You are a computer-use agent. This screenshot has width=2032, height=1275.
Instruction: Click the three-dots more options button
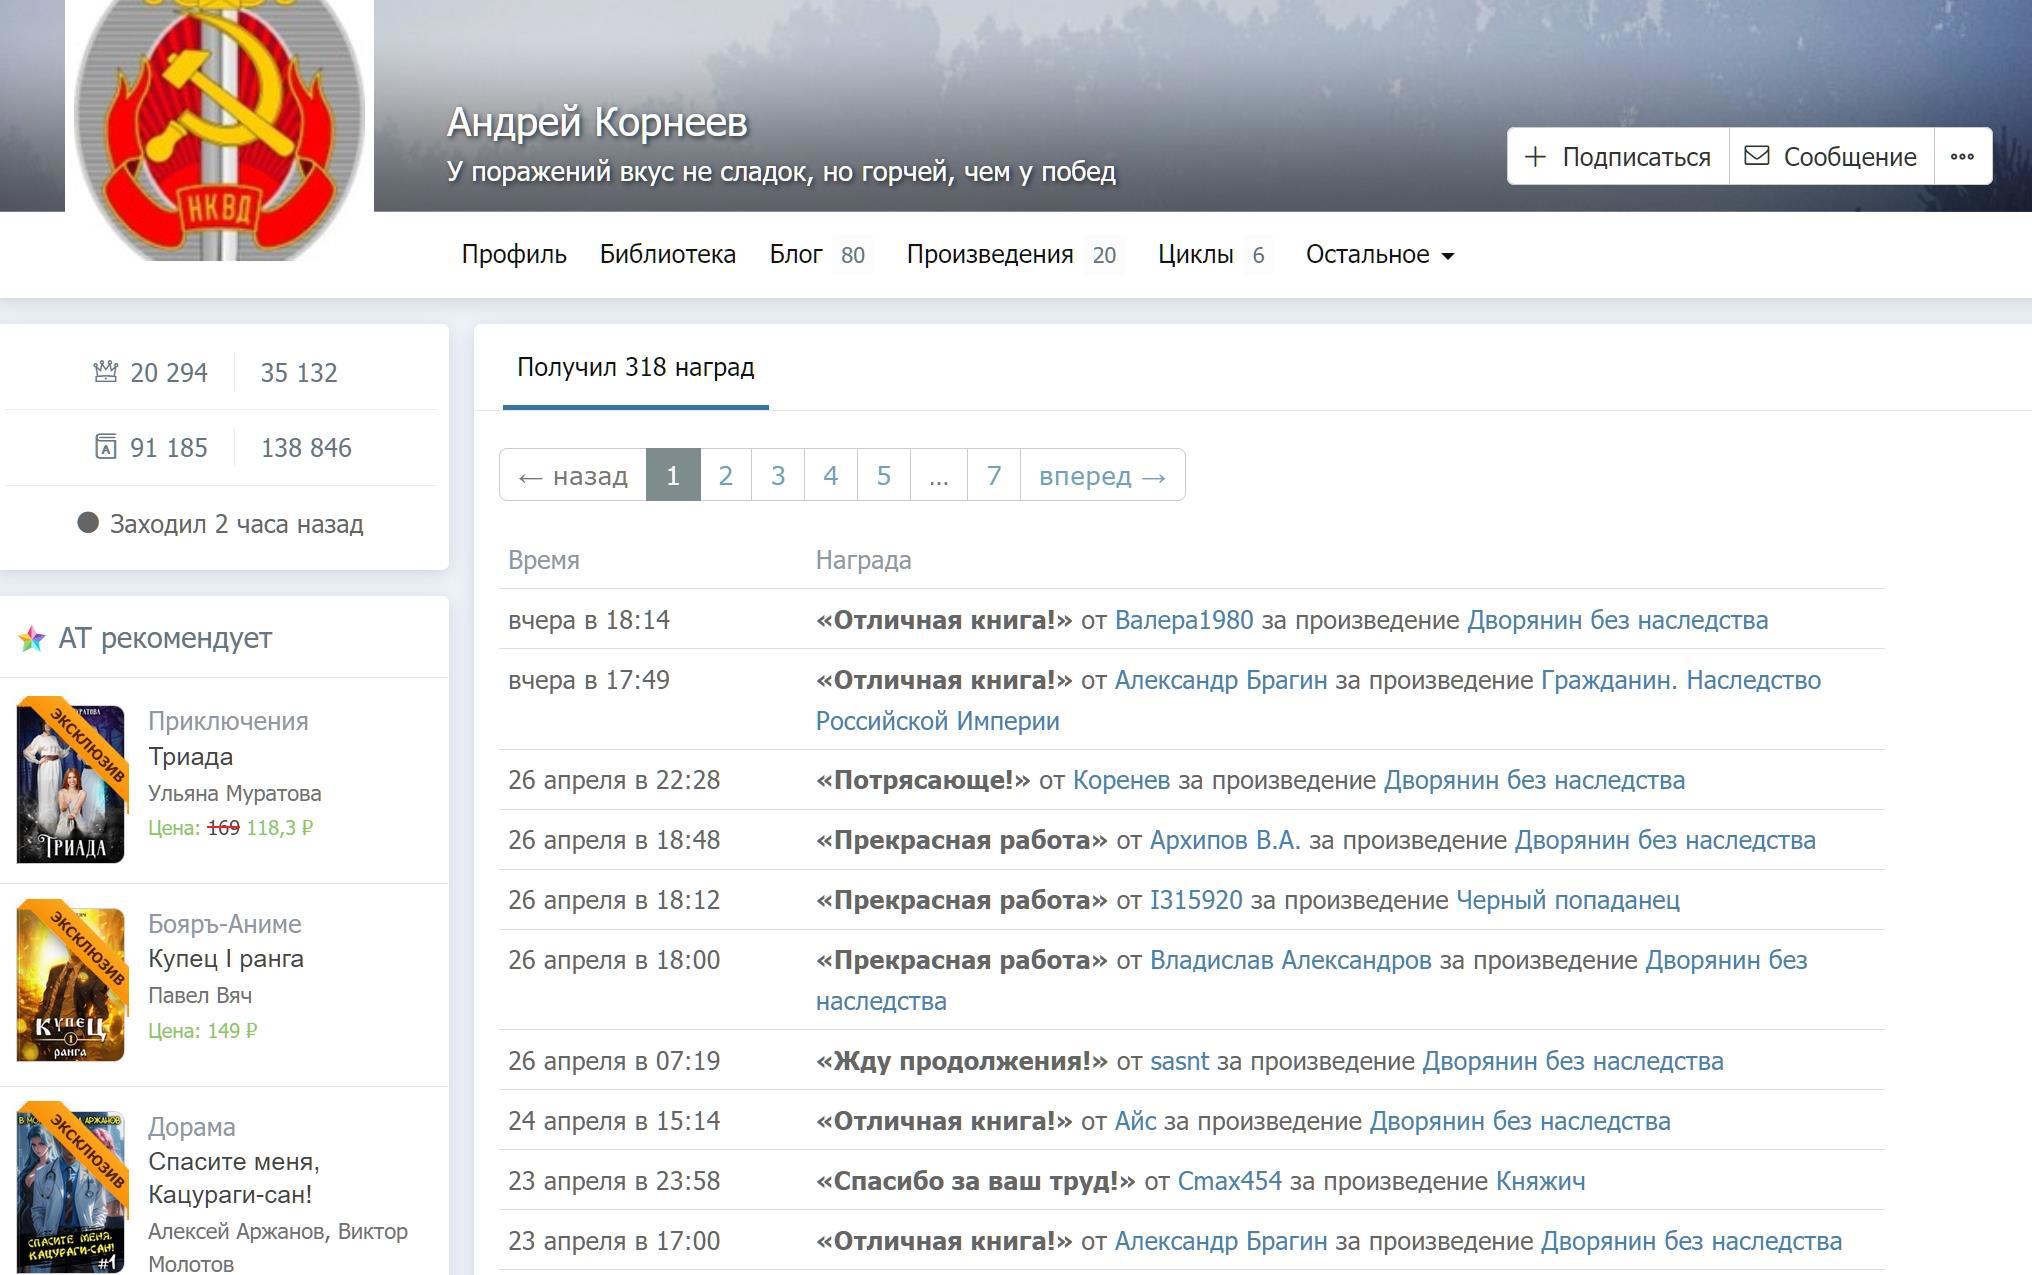pyautogui.click(x=1962, y=156)
